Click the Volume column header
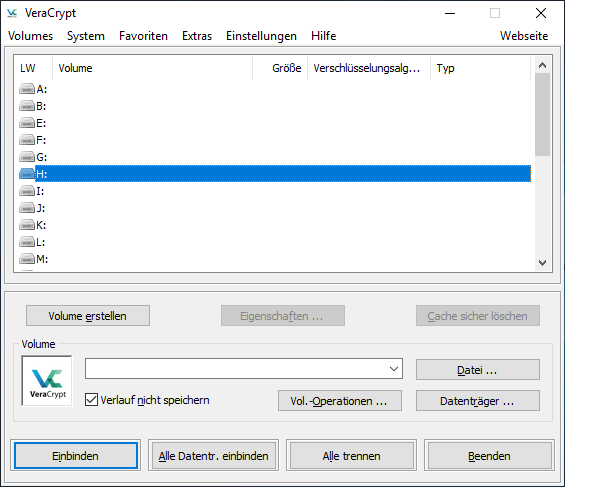 click(x=152, y=68)
